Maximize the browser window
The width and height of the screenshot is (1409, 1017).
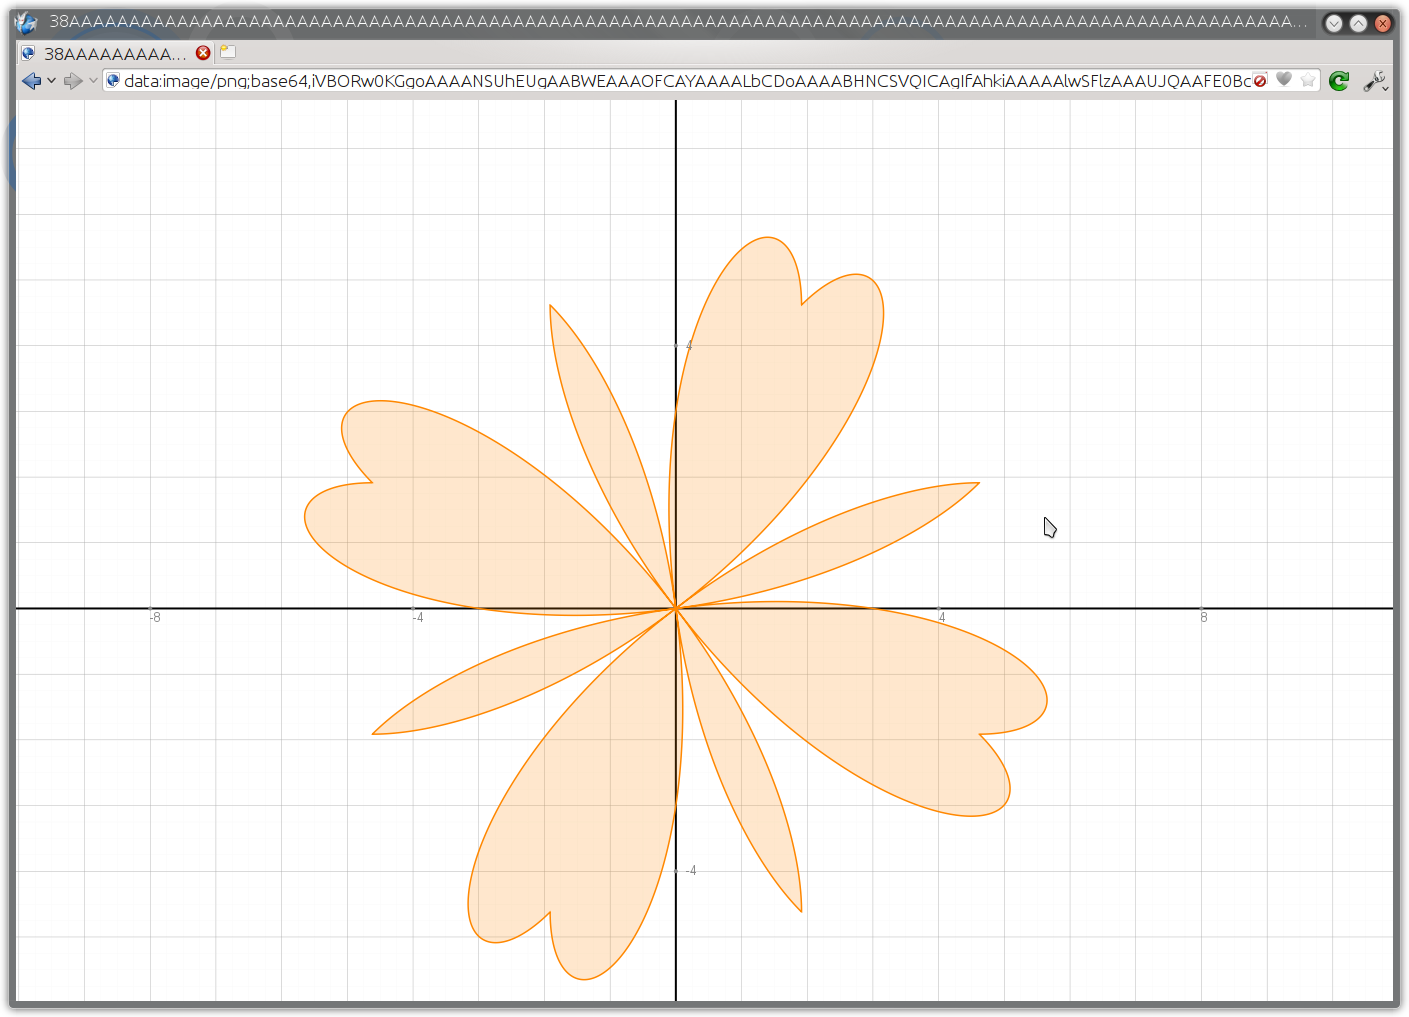coord(1358,23)
